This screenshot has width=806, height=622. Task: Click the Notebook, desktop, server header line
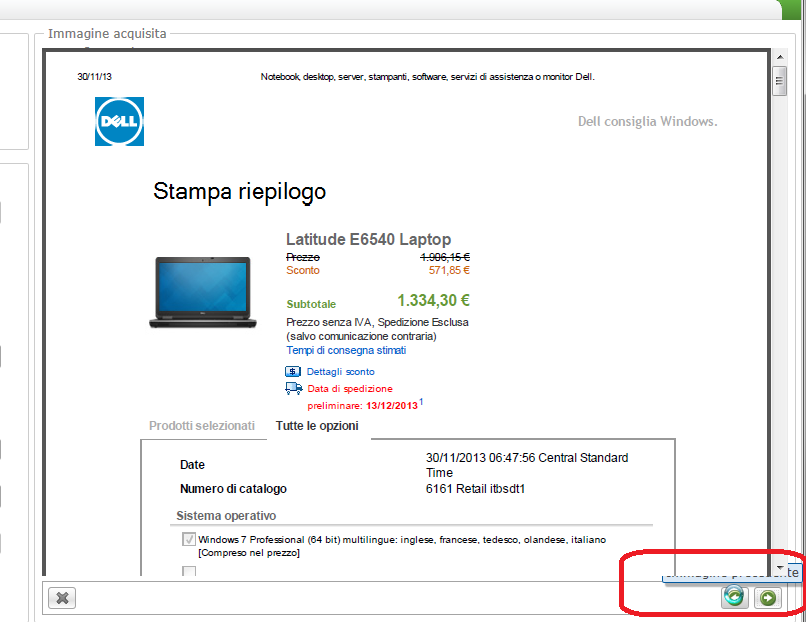click(428, 77)
